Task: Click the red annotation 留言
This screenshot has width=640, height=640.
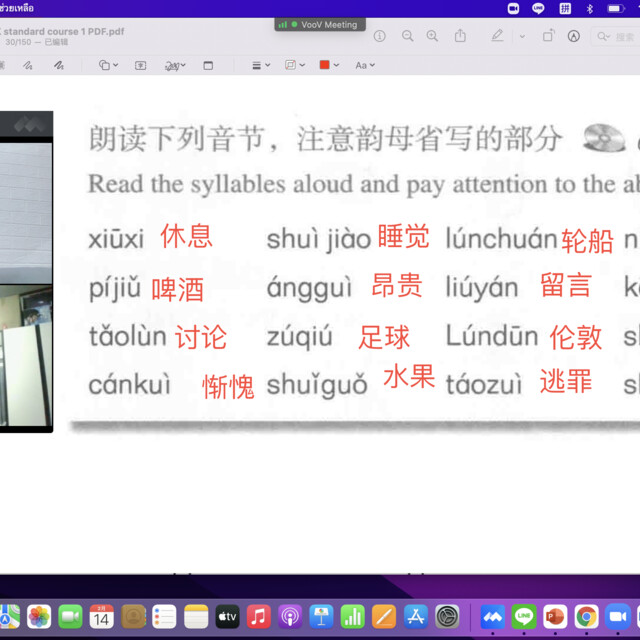Action: [566, 285]
